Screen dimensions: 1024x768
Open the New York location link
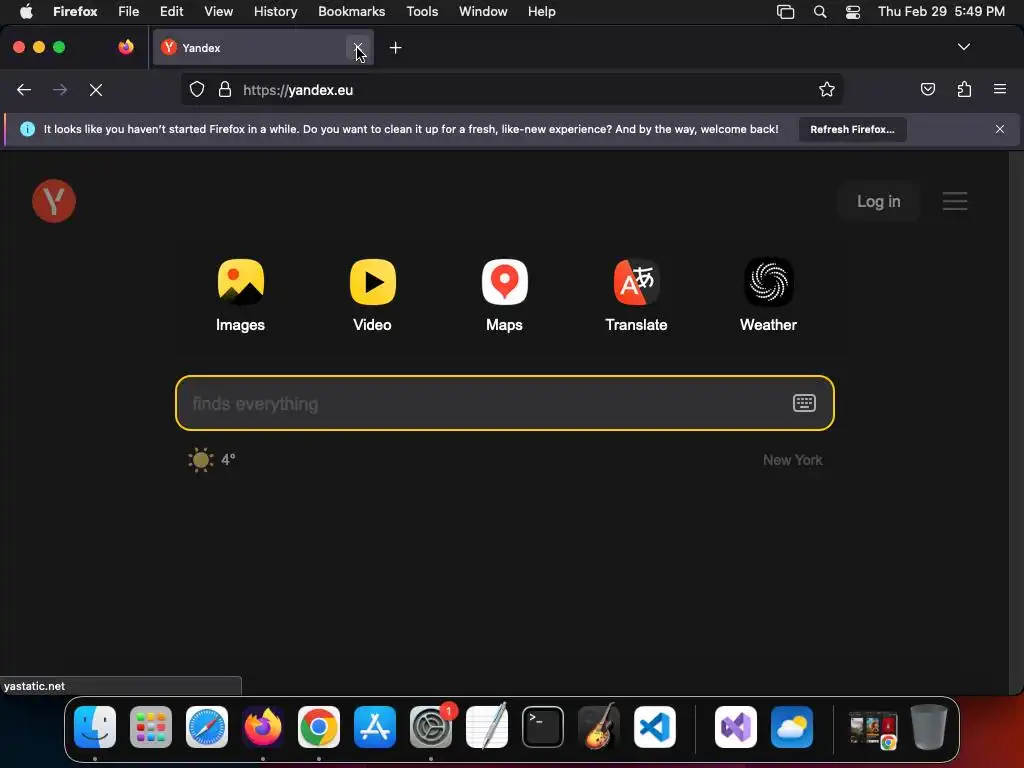pyautogui.click(x=792, y=460)
